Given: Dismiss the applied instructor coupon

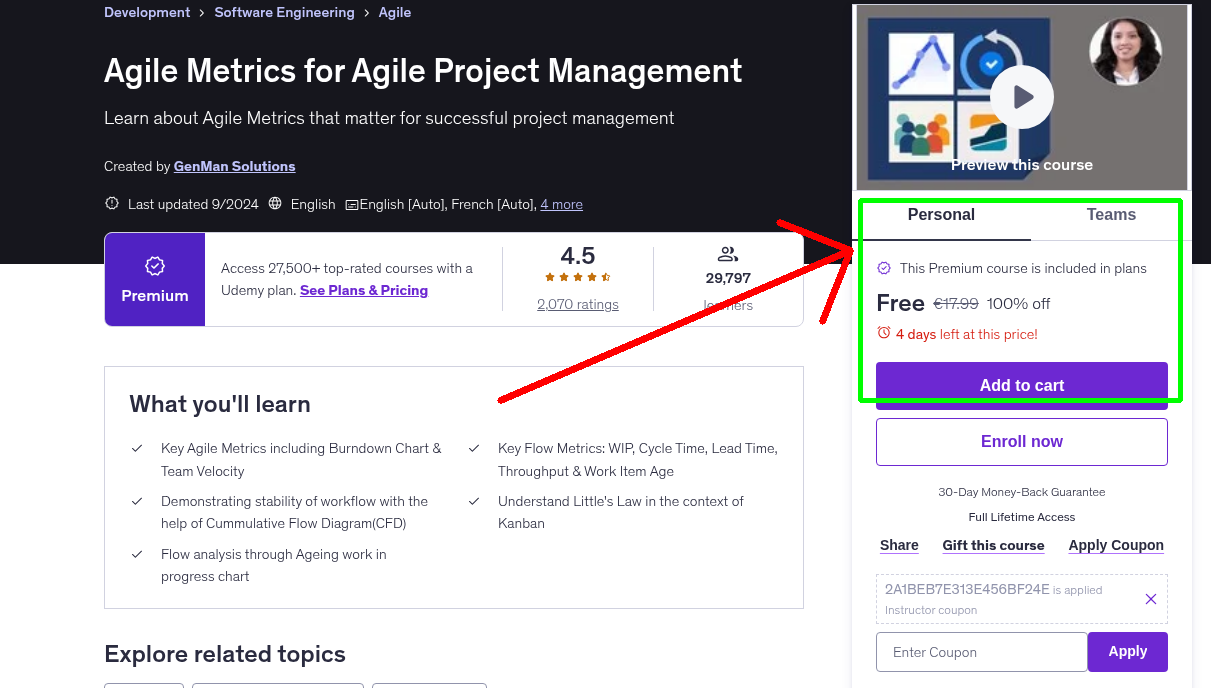Looking at the screenshot, I should 1150,598.
